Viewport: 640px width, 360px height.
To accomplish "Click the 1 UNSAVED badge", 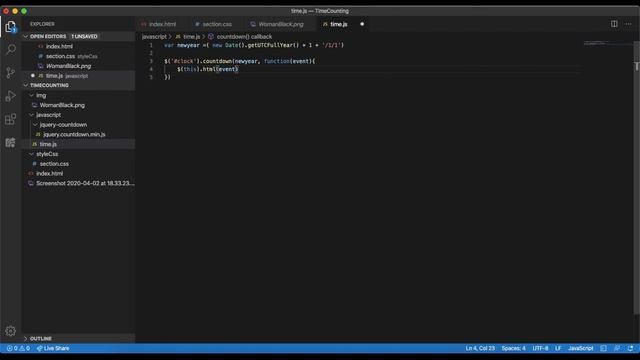I will coord(84,36).
